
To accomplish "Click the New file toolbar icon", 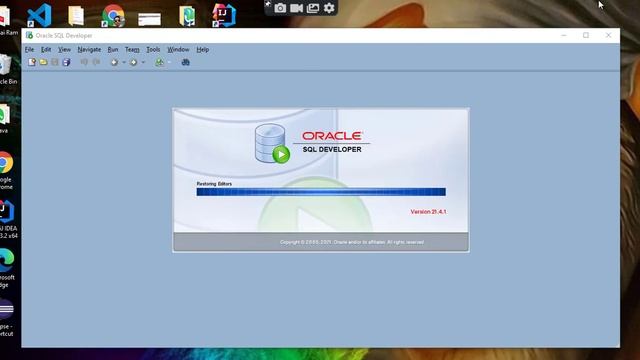I will tap(32, 62).
